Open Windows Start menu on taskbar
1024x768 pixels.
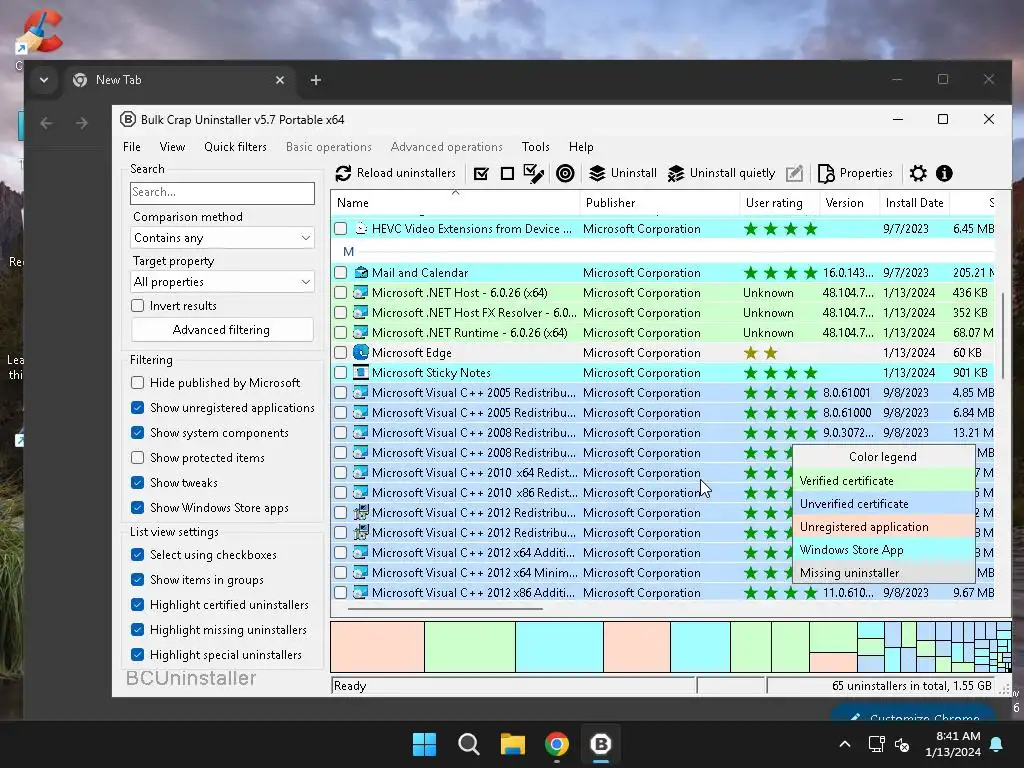coord(424,744)
